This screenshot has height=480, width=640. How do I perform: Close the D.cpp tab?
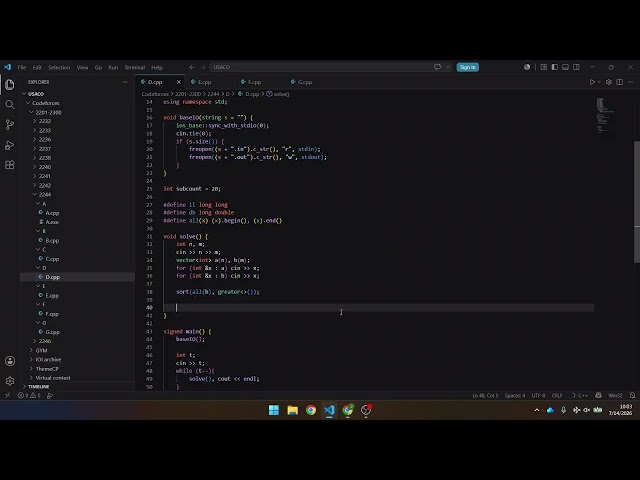tap(179, 82)
